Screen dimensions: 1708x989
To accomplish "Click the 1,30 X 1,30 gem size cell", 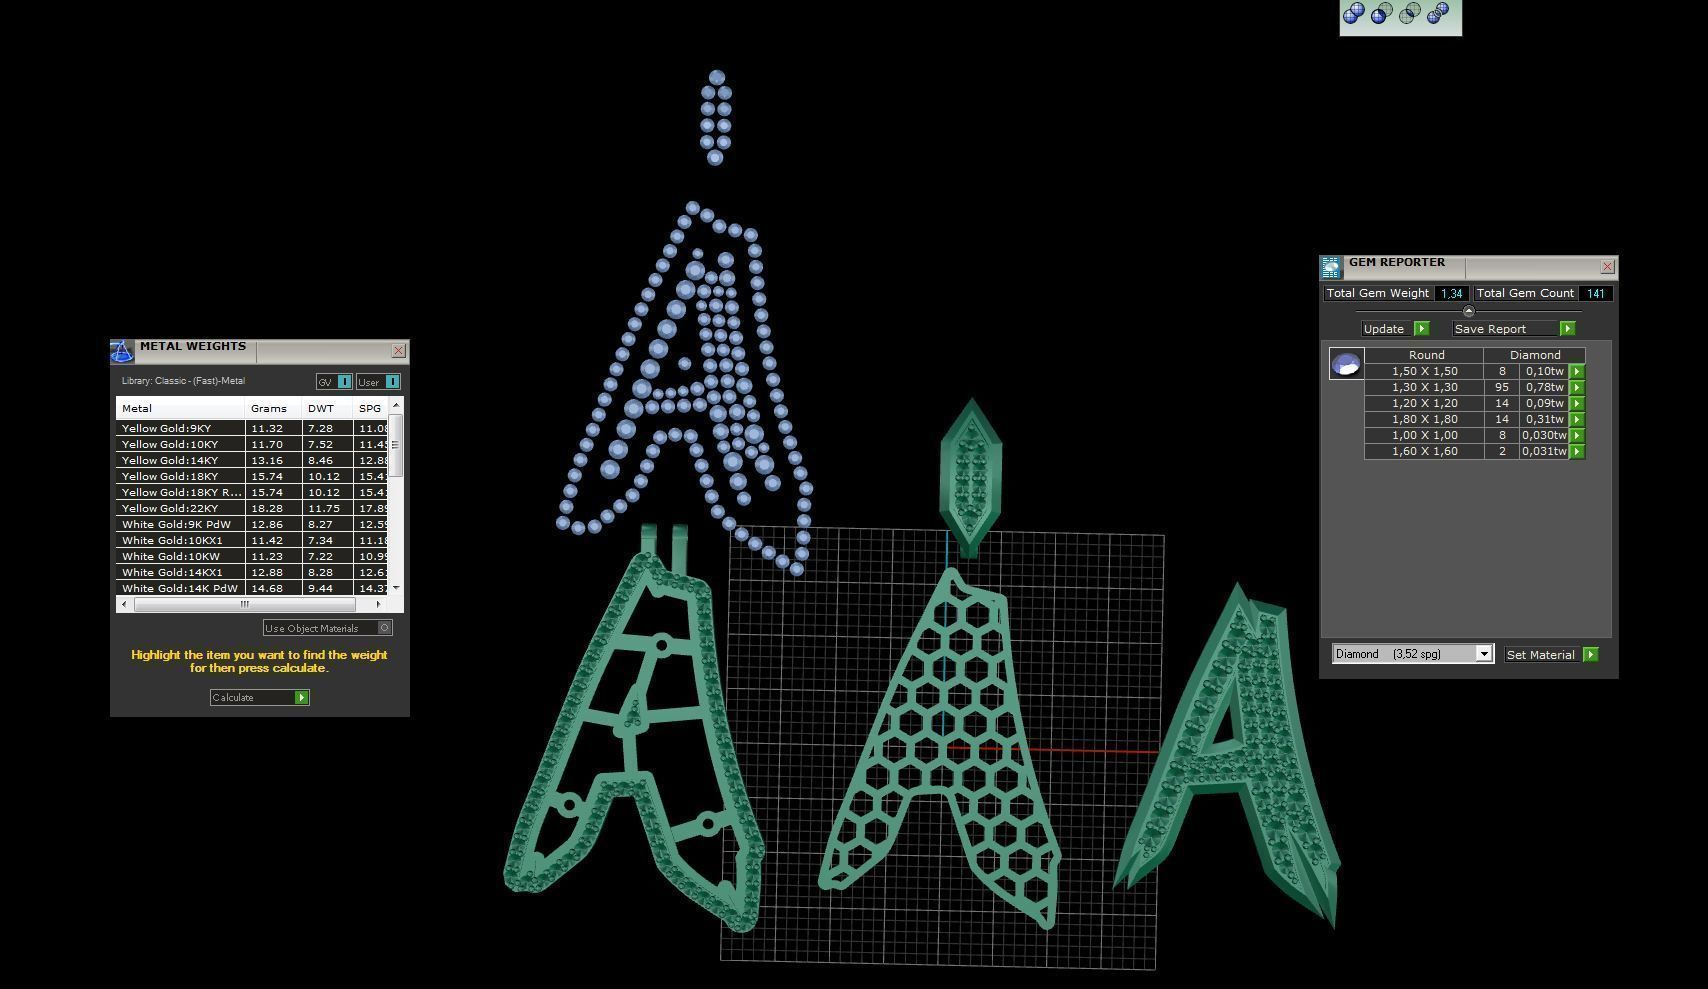I will [1424, 387].
